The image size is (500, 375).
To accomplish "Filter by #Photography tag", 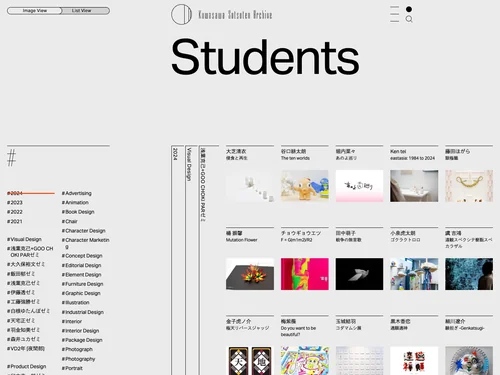I will 78,359.
